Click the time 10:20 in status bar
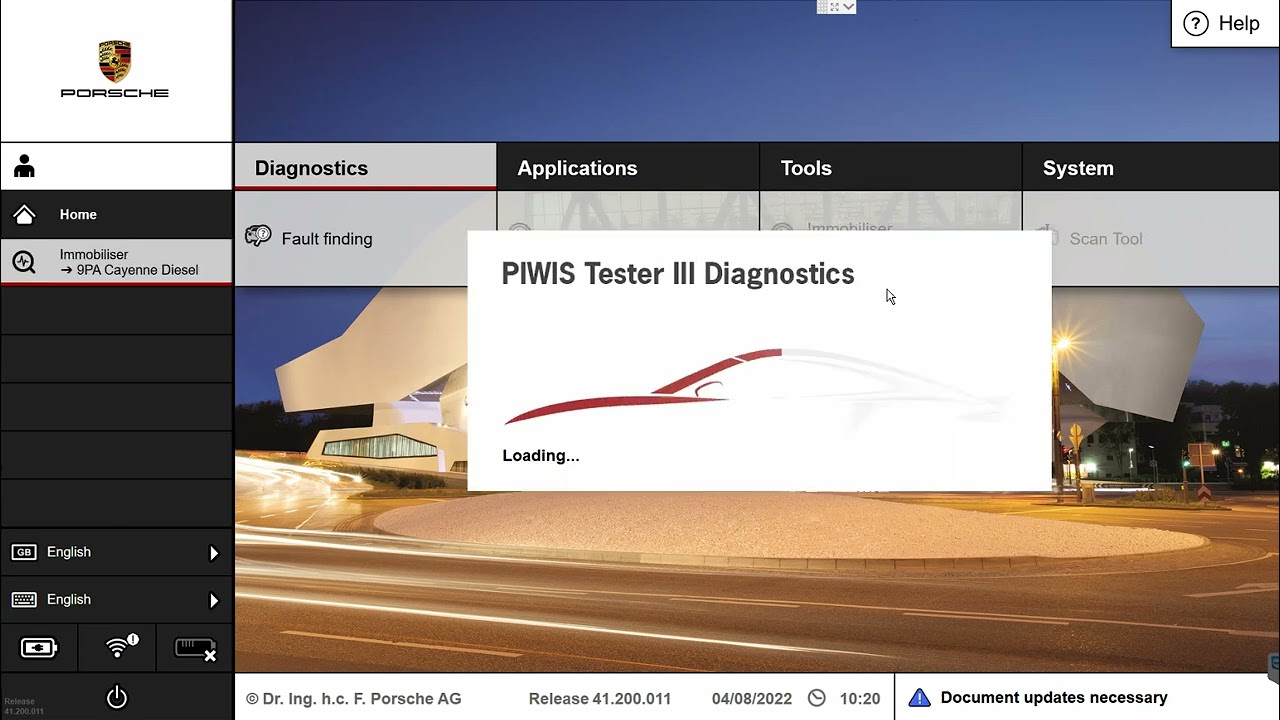Viewport: 1280px width, 720px height. click(x=860, y=699)
